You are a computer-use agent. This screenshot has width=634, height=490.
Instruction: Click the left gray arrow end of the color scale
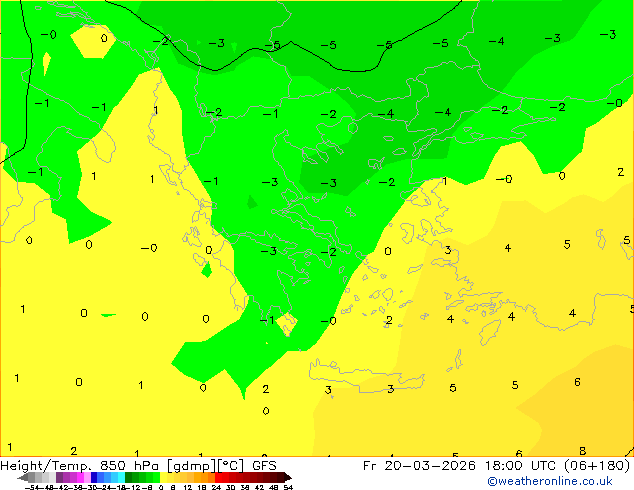pos(23,477)
